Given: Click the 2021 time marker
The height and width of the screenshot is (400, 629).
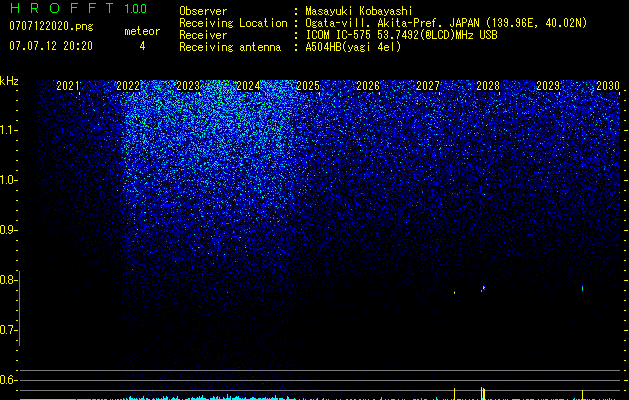Looking at the screenshot, I should [68, 86].
